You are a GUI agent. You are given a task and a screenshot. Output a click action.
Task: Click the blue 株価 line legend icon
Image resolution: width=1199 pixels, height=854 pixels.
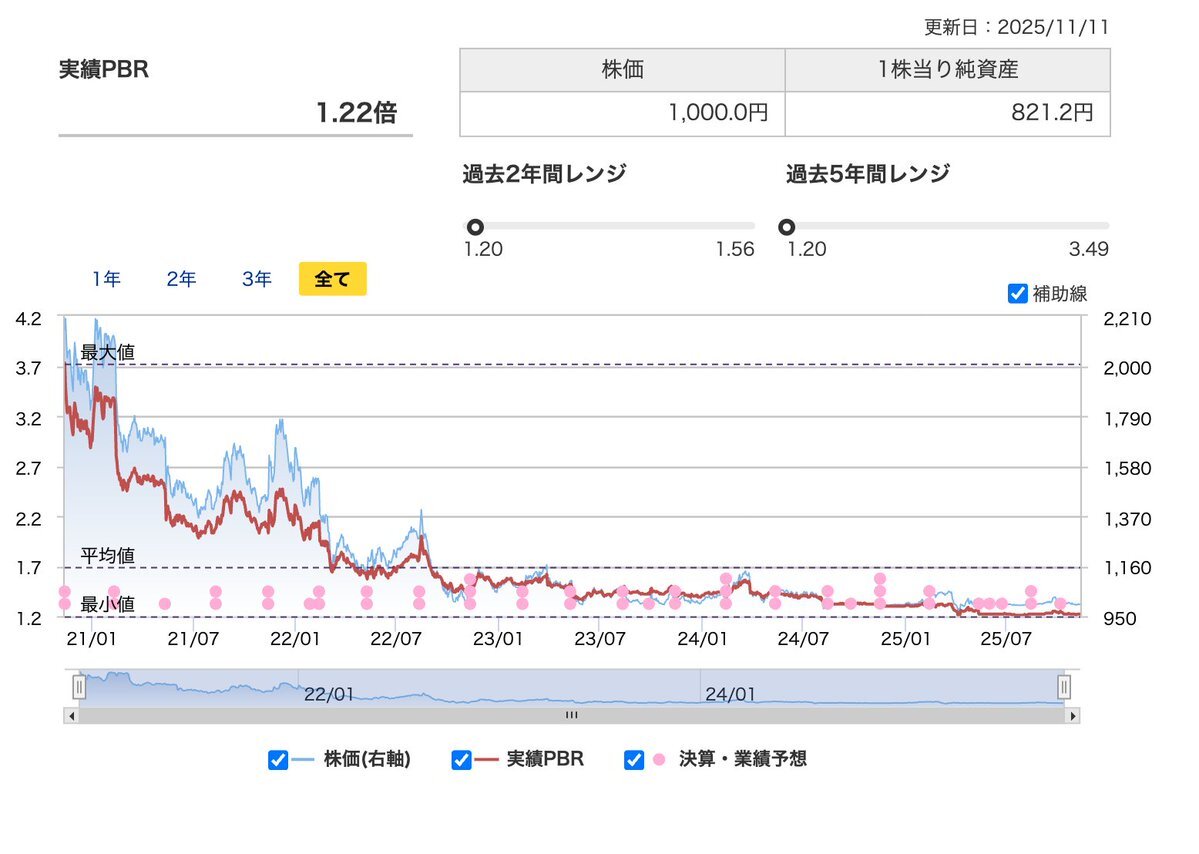pyautogui.click(x=303, y=760)
